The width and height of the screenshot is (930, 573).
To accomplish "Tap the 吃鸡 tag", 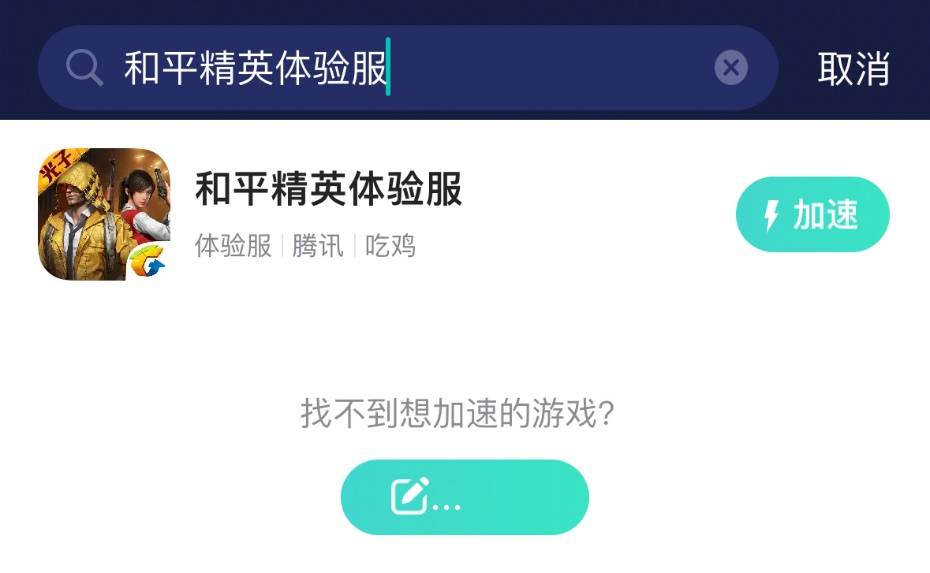I will pyautogui.click(x=390, y=246).
